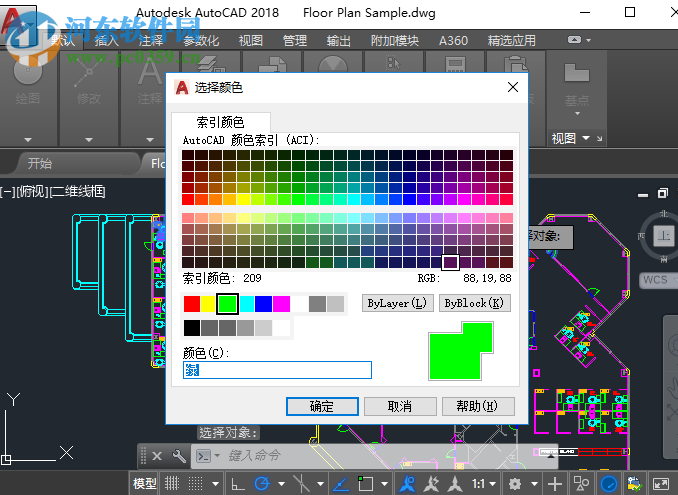Open workspace switching dropdown arrow
This screenshot has height=495, width=678.
click(x=534, y=484)
